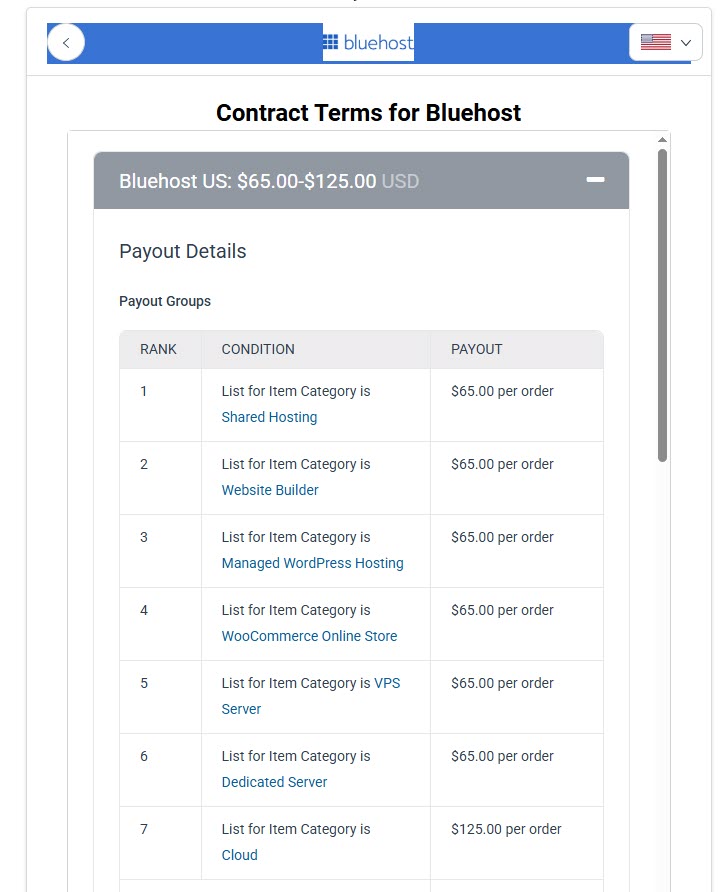Click the back arrow button
726x892 pixels.
(66, 43)
